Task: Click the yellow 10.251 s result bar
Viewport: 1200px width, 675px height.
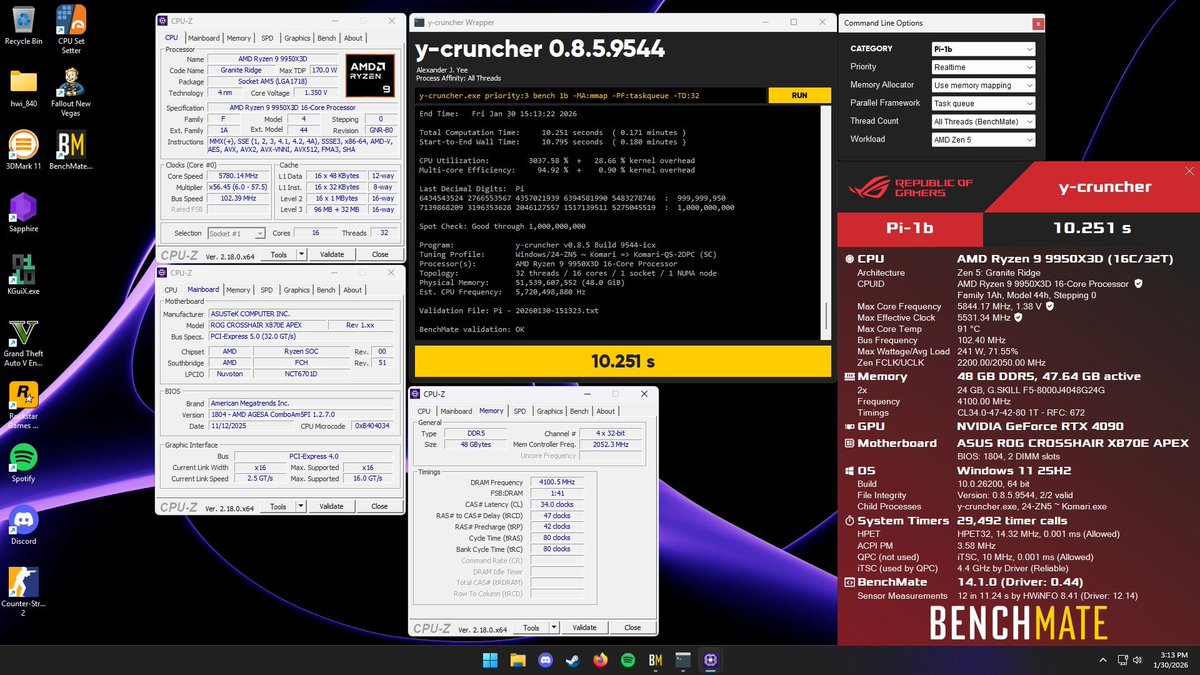Action: coord(622,361)
